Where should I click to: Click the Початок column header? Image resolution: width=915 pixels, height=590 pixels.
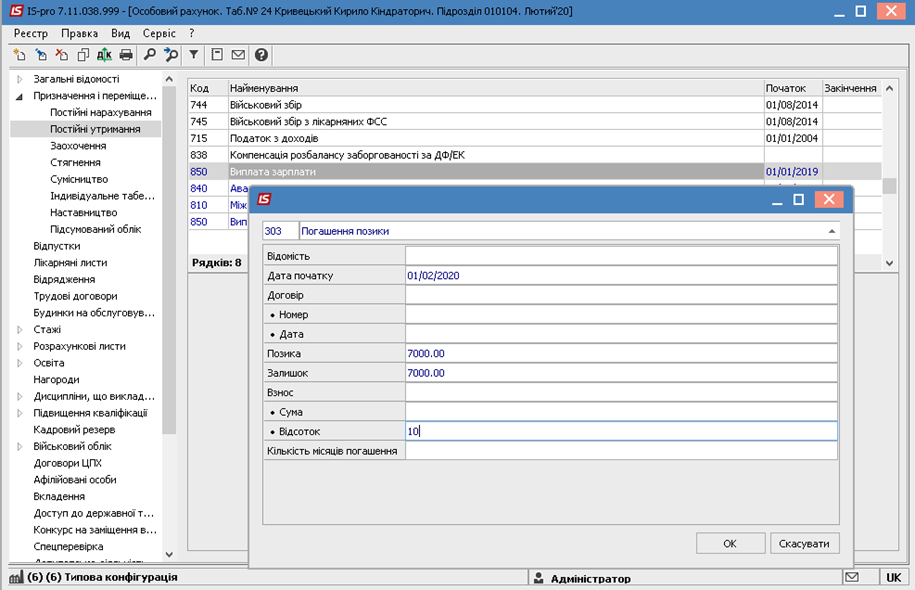click(793, 88)
